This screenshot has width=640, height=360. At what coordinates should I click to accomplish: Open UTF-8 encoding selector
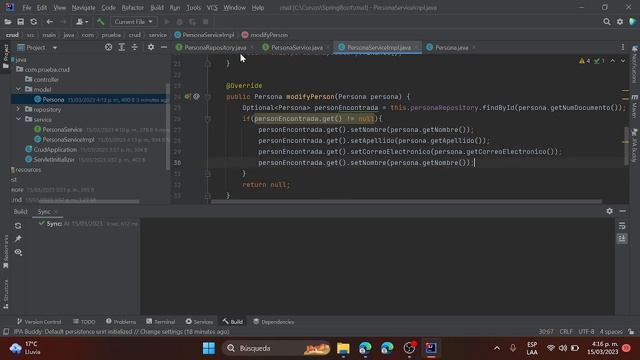click(x=586, y=331)
